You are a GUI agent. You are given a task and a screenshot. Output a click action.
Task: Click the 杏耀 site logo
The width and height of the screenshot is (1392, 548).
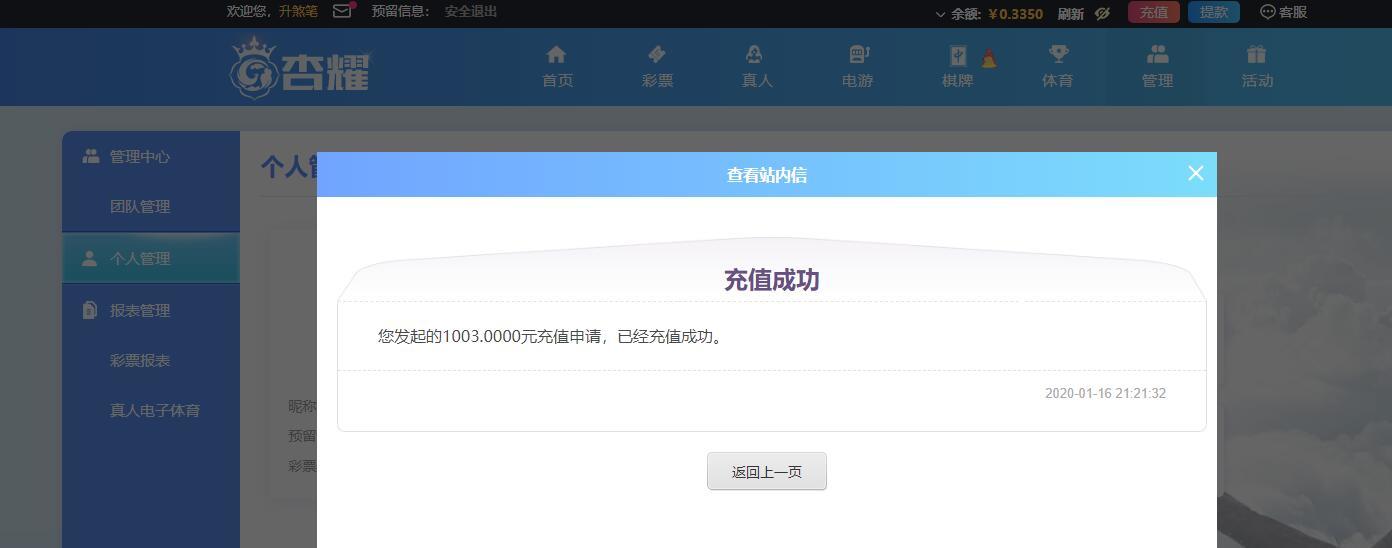(x=300, y=68)
